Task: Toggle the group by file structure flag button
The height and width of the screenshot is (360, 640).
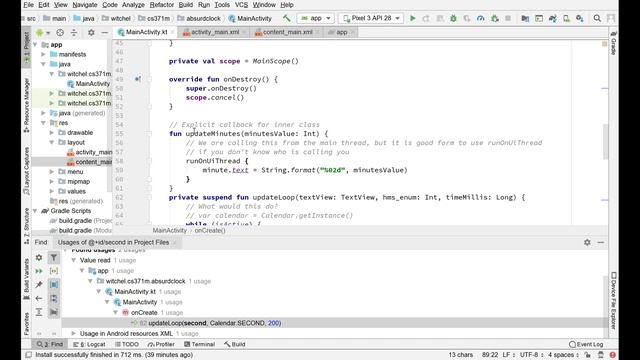Action: click(53, 312)
